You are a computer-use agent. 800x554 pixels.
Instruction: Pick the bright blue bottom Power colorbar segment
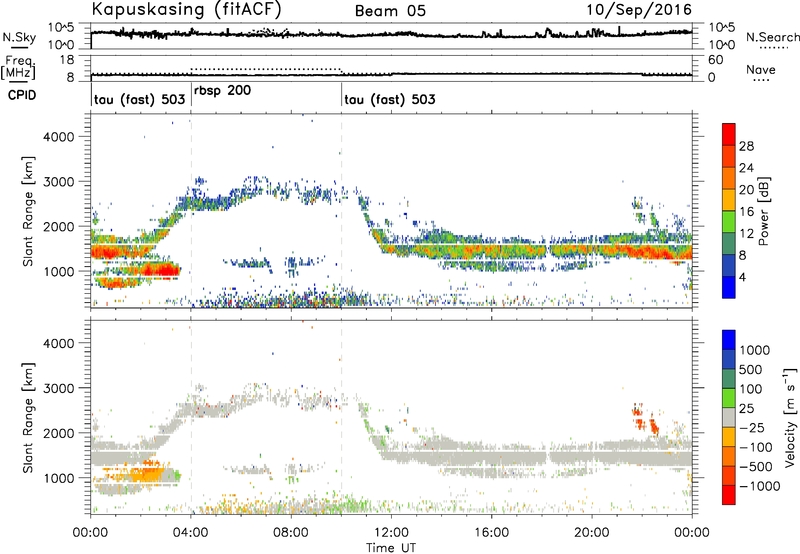point(729,287)
